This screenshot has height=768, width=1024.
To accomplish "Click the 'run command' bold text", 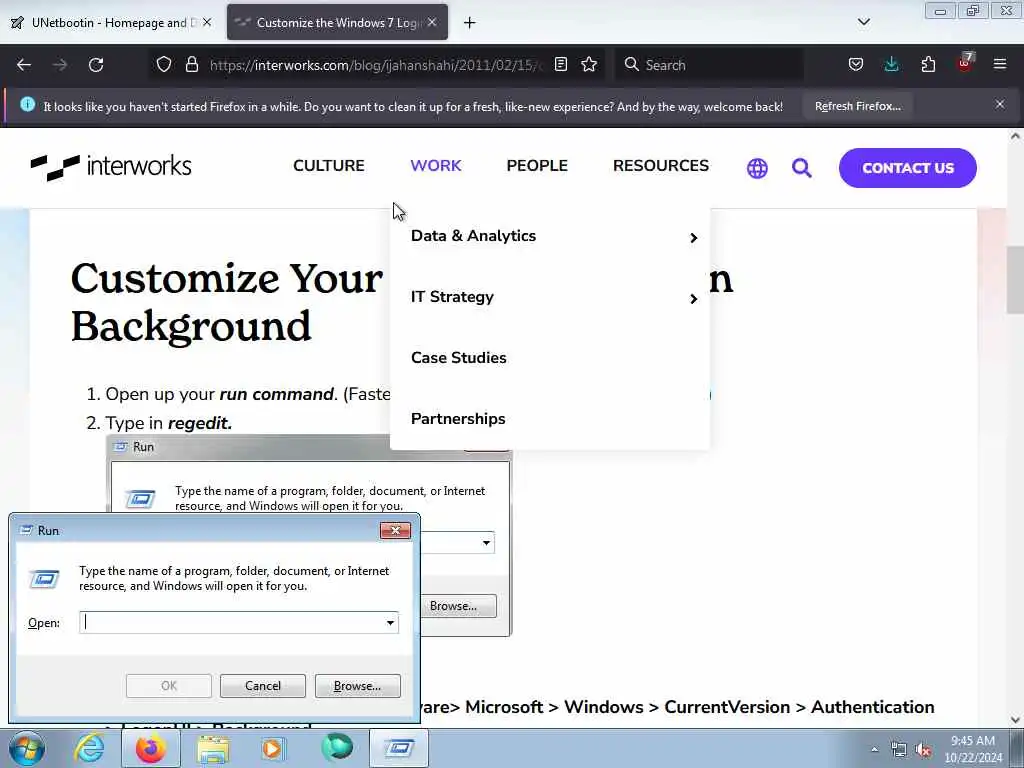I will (277, 394).
